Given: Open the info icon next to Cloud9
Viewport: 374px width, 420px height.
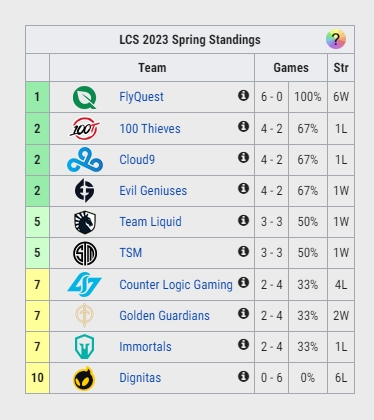Looking at the screenshot, I should (x=243, y=157).
